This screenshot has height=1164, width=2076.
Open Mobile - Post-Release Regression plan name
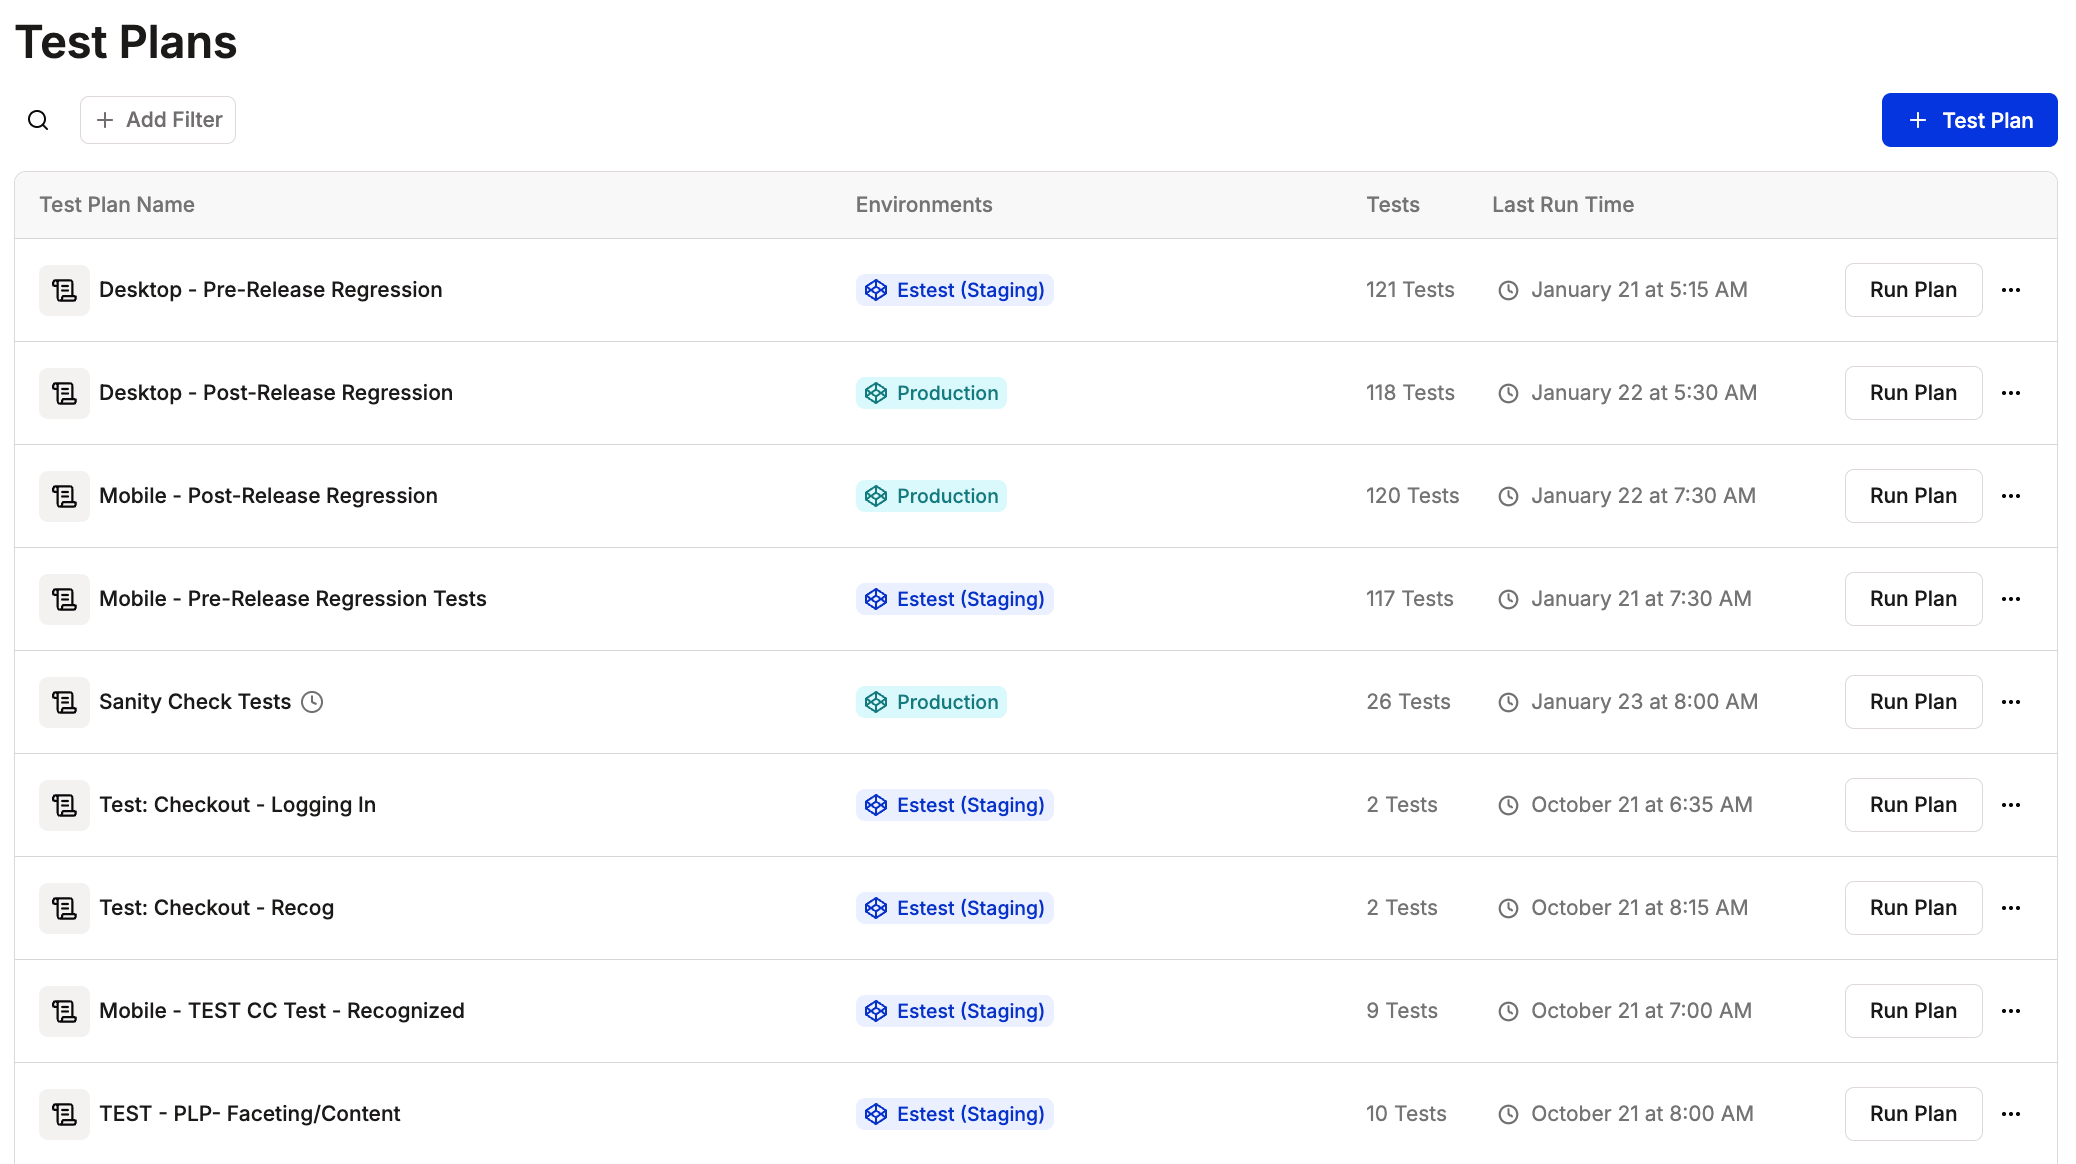268,496
